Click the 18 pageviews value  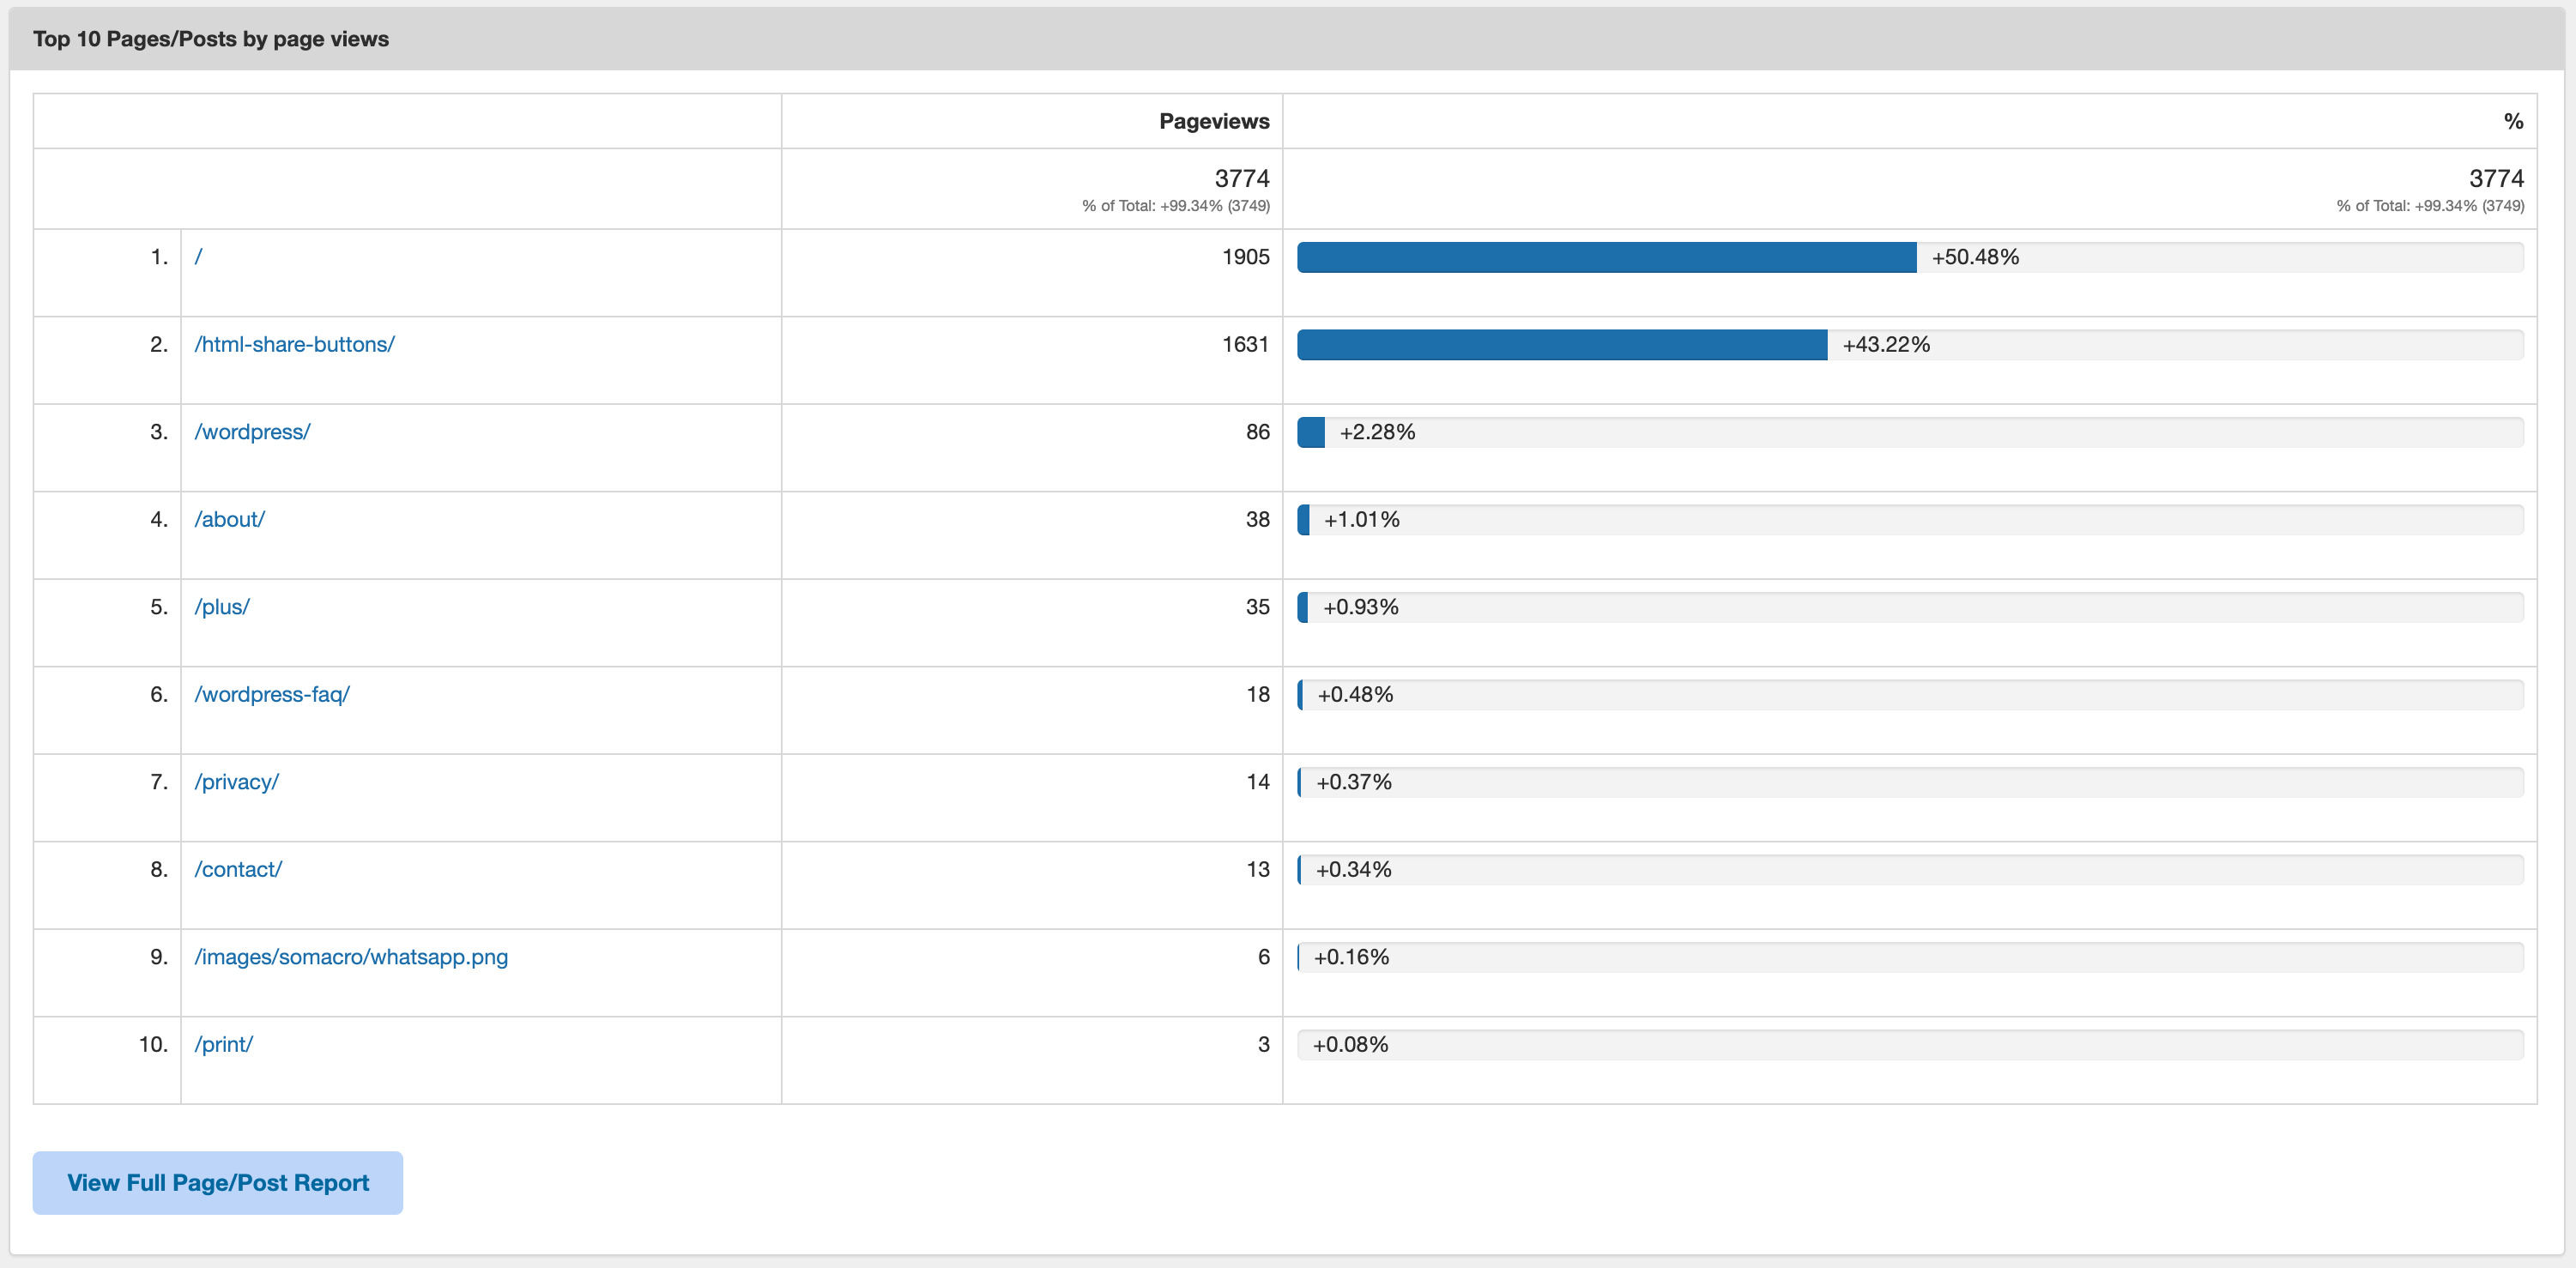coord(1257,694)
